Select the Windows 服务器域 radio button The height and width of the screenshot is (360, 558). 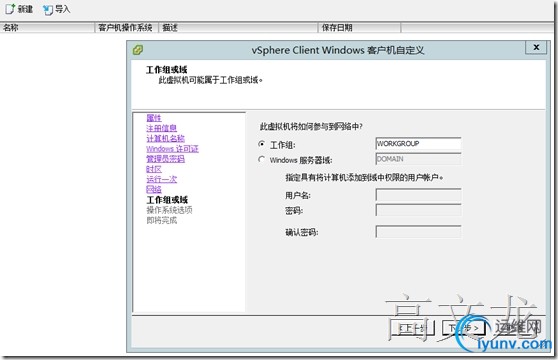click(262, 159)
